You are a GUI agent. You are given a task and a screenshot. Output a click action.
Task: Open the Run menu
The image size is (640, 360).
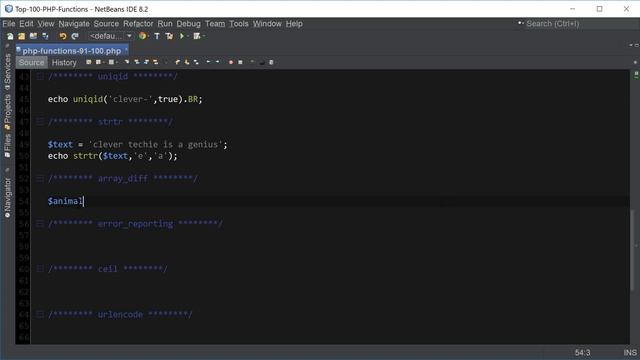(165, 24)
